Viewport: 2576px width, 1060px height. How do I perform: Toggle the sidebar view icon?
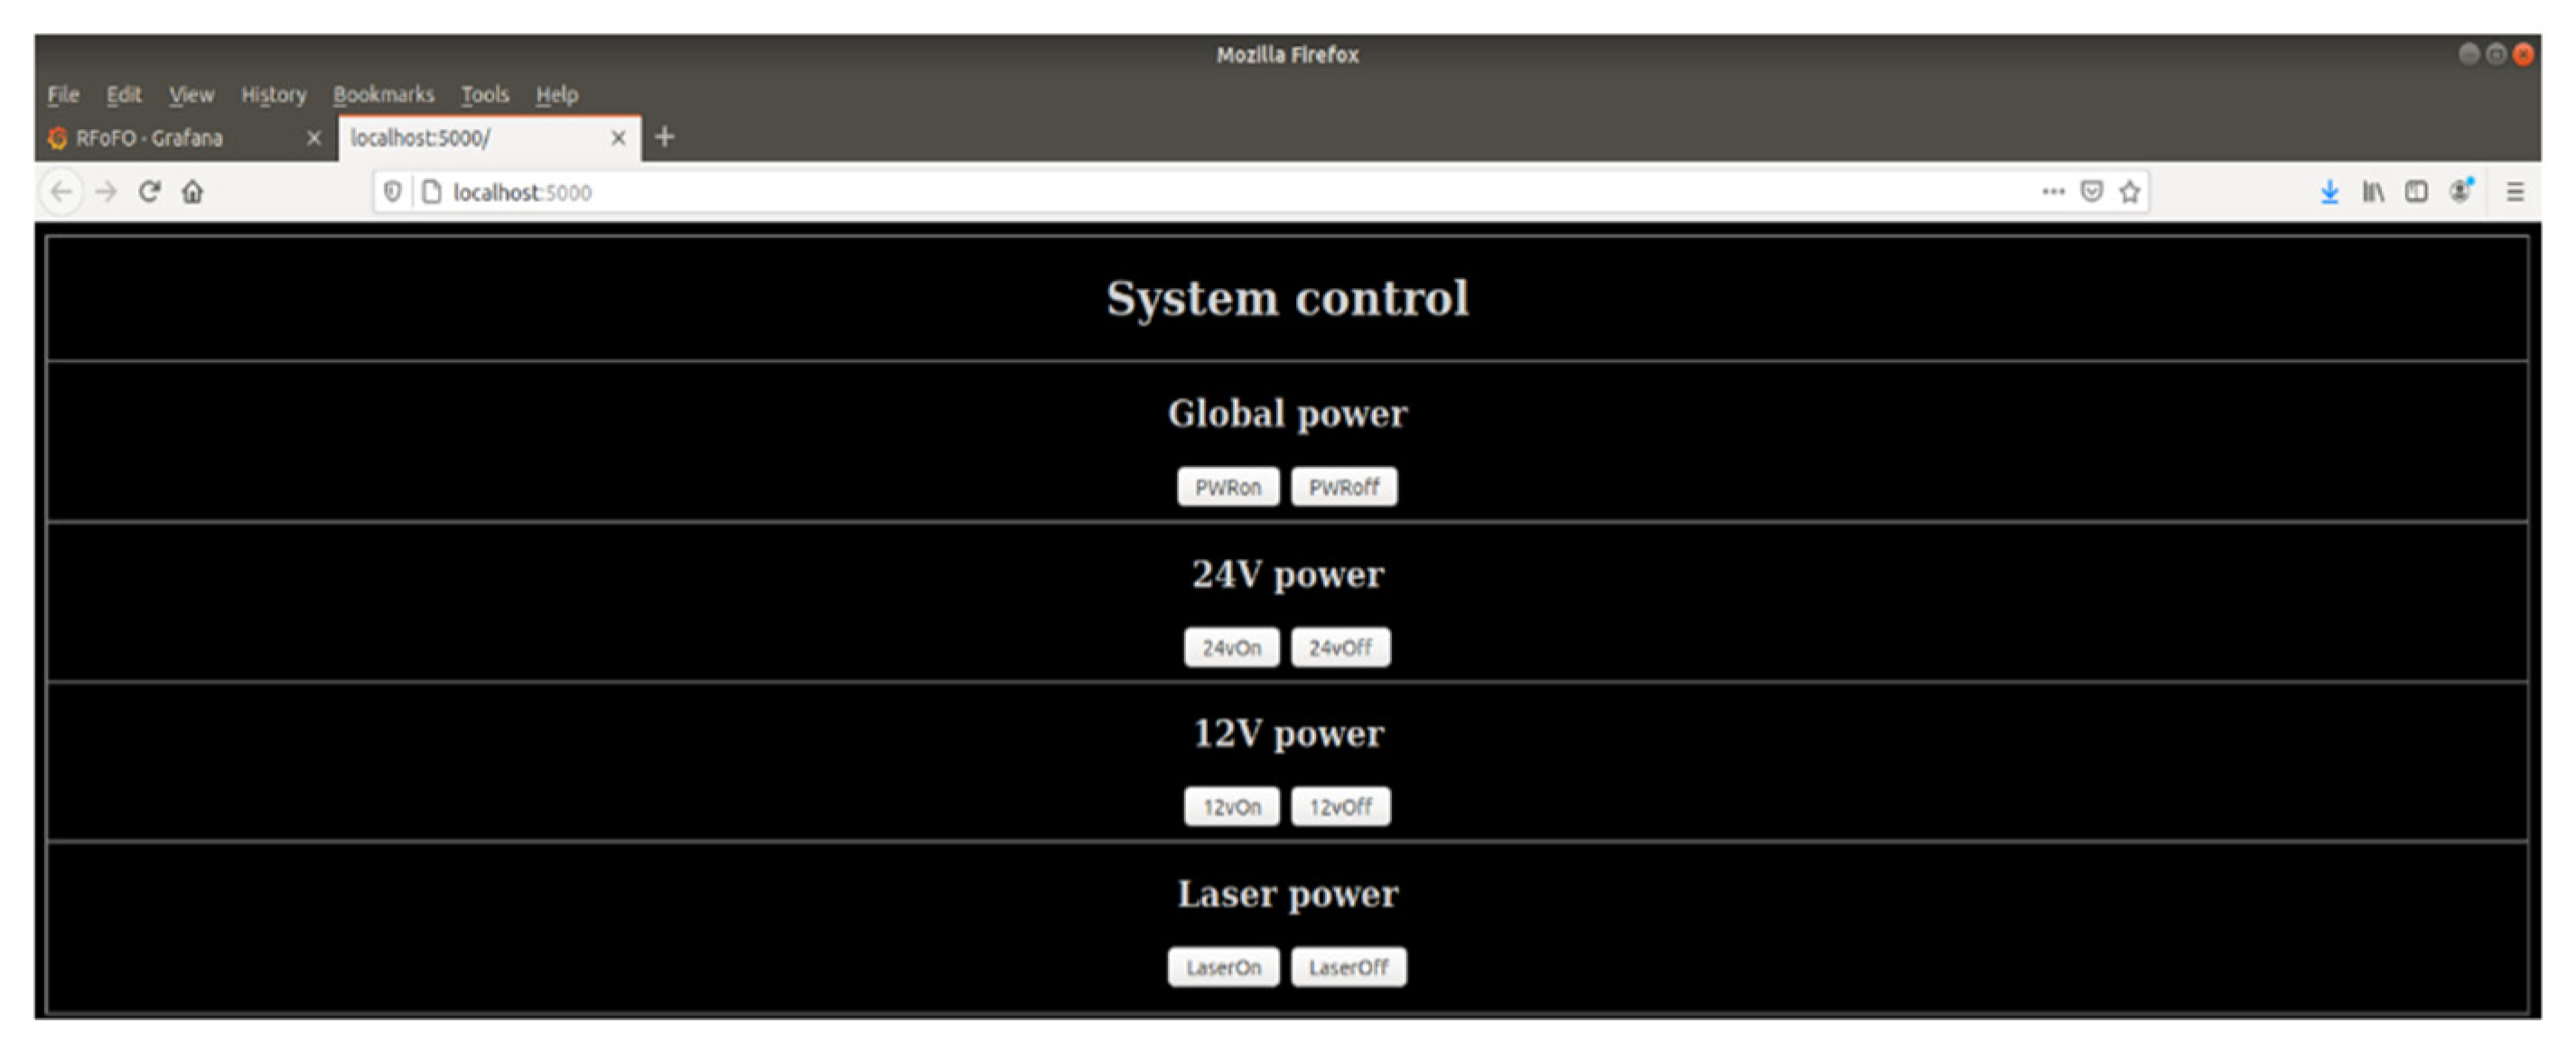point(2416,191)
